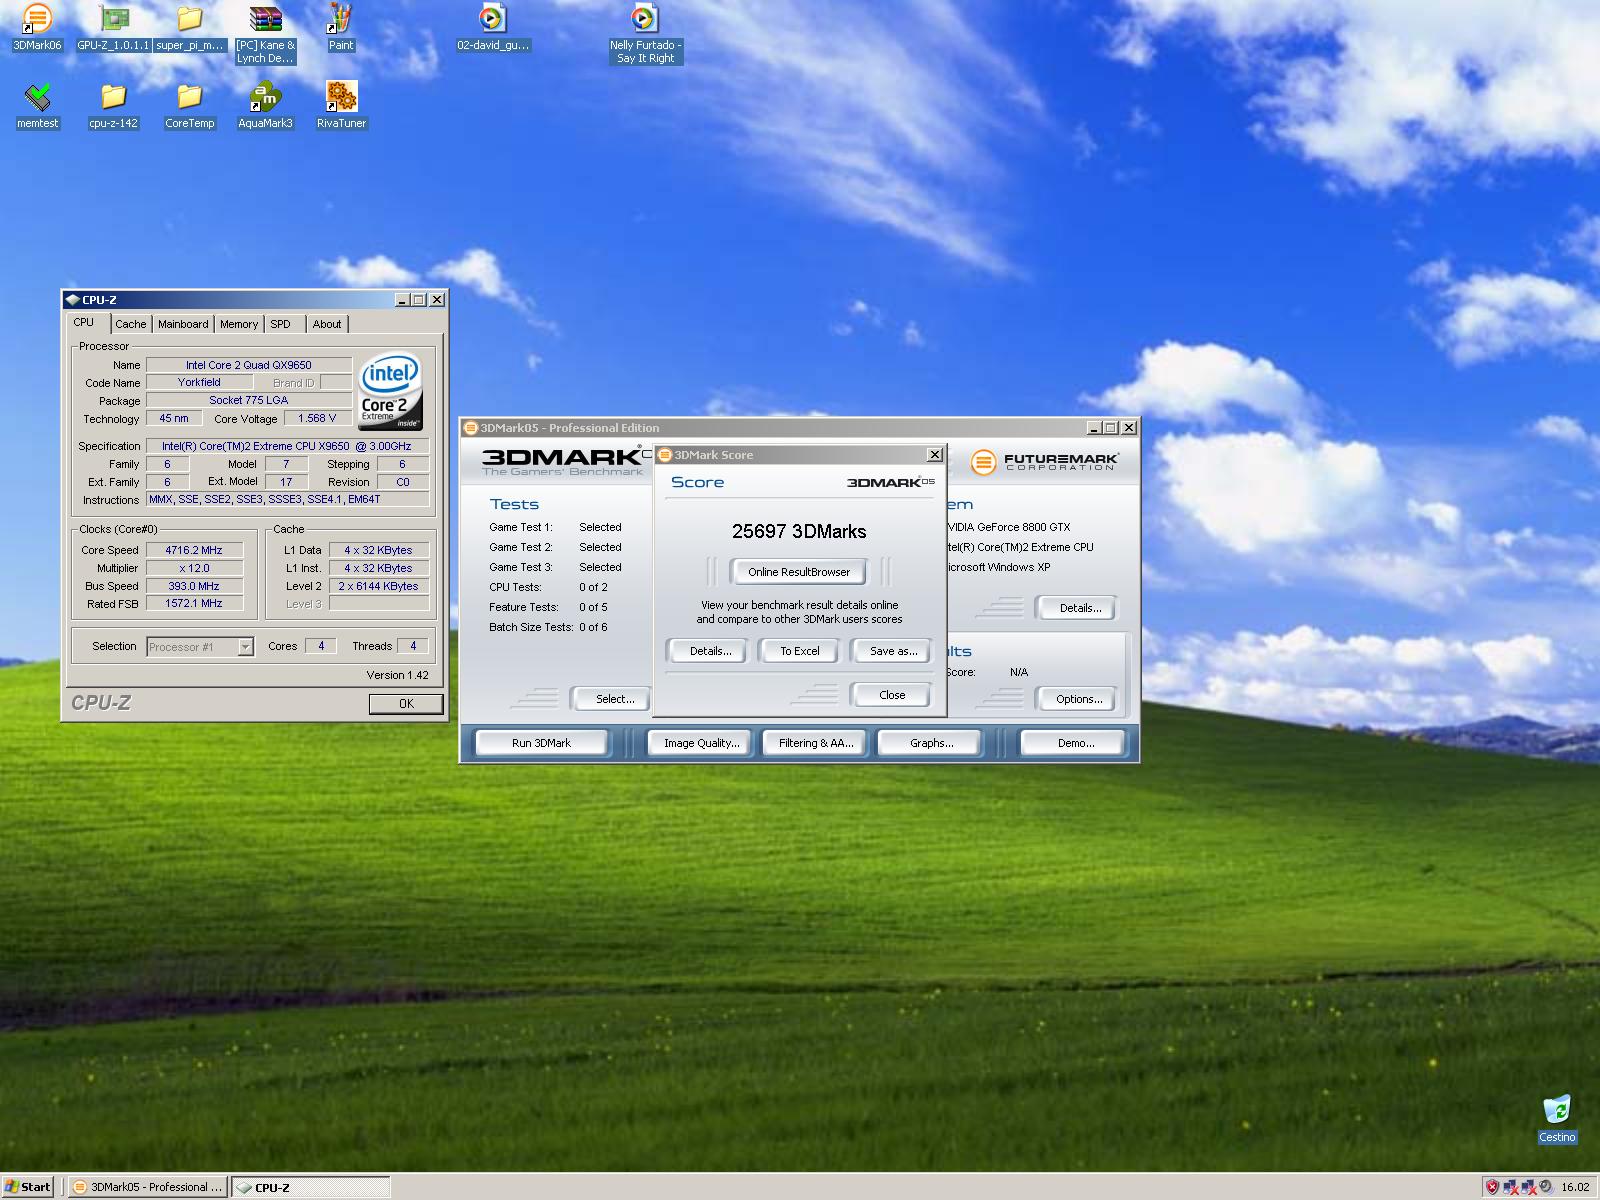
Task: Switch to the Cache tab in CPU-Z
Action: 130,324
